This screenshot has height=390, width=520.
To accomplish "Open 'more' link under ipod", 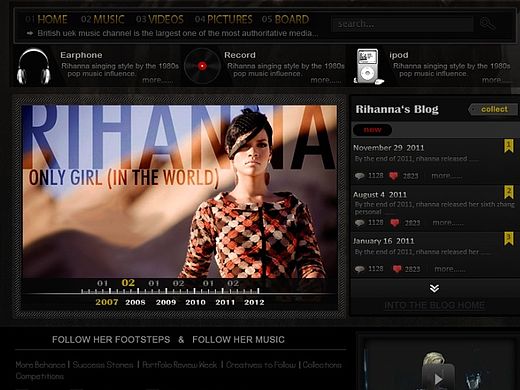I will pyautogui.click(x=497, y=80).
